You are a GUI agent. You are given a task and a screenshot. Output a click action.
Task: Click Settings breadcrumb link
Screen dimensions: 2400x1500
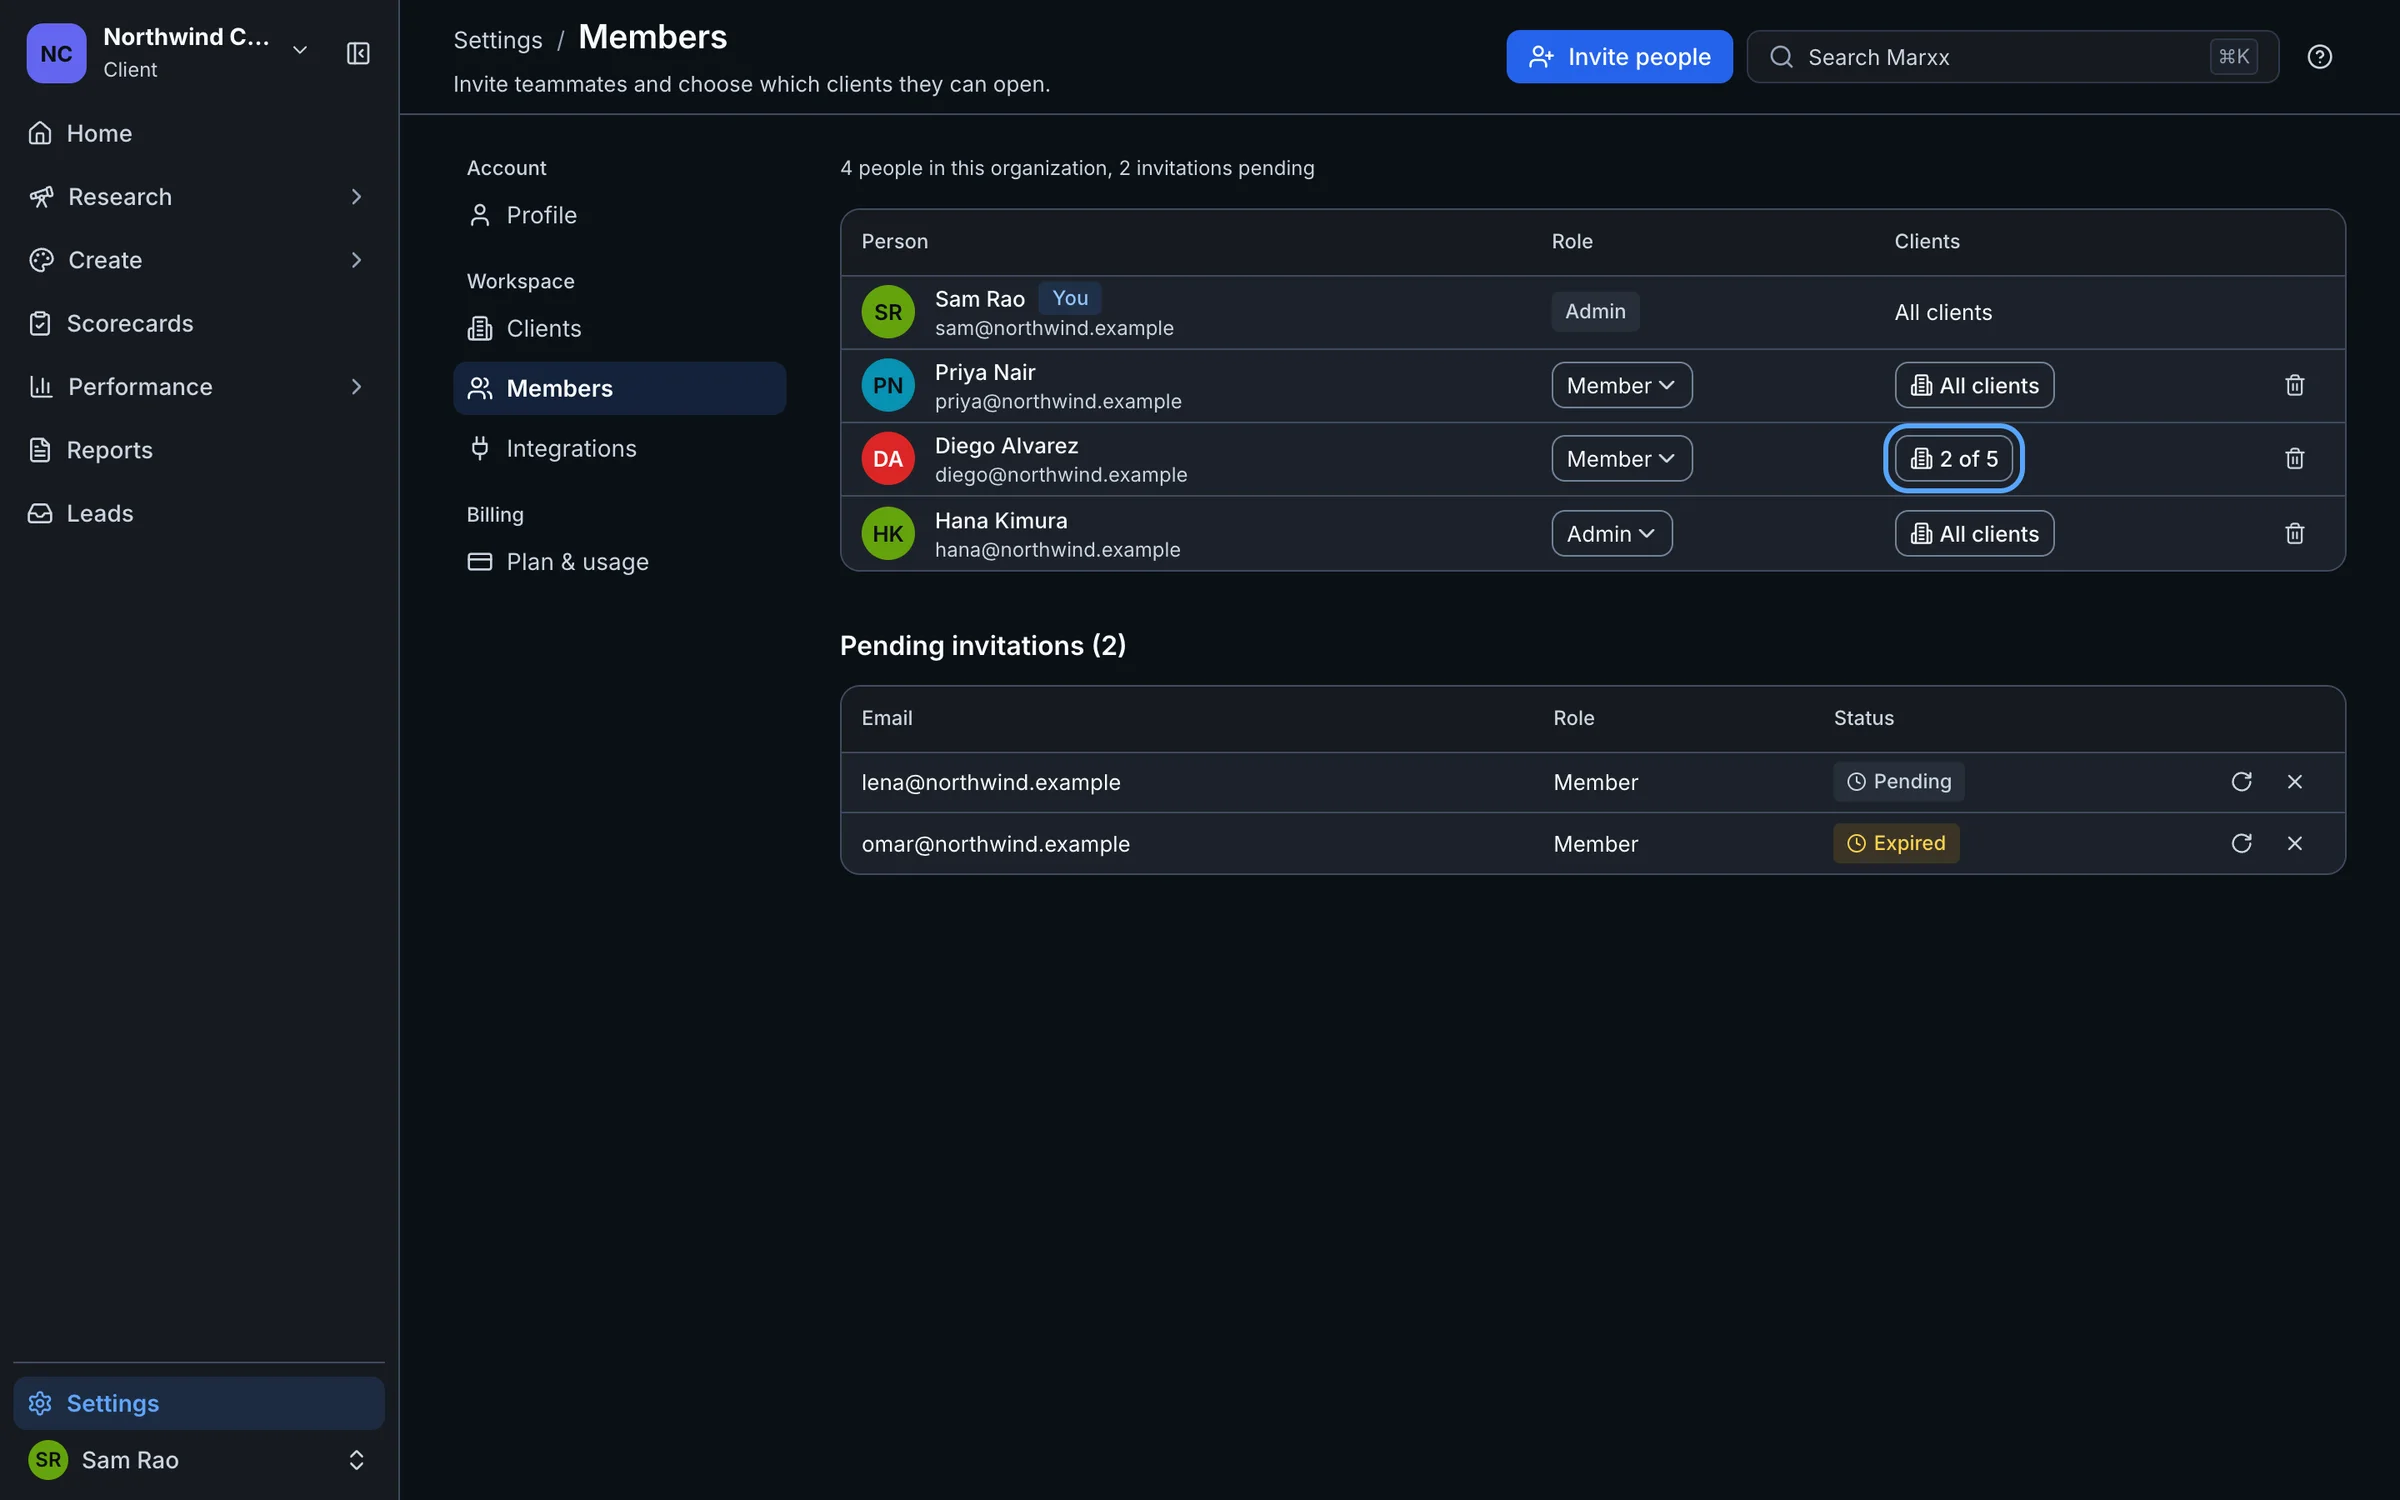[x=497, y=40]
